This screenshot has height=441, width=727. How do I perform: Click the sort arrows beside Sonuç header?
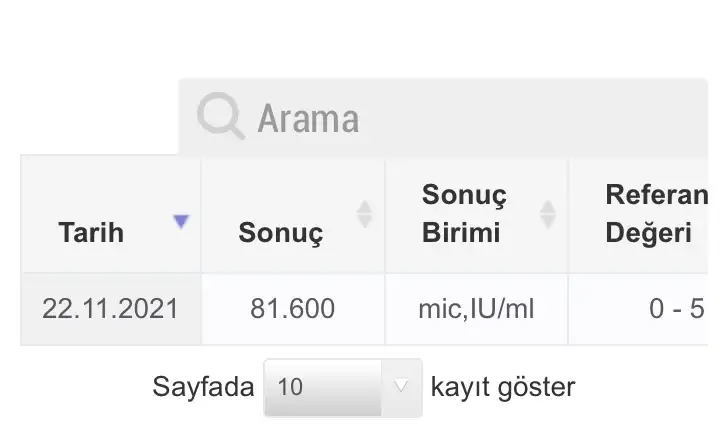[x=364, y=214]
